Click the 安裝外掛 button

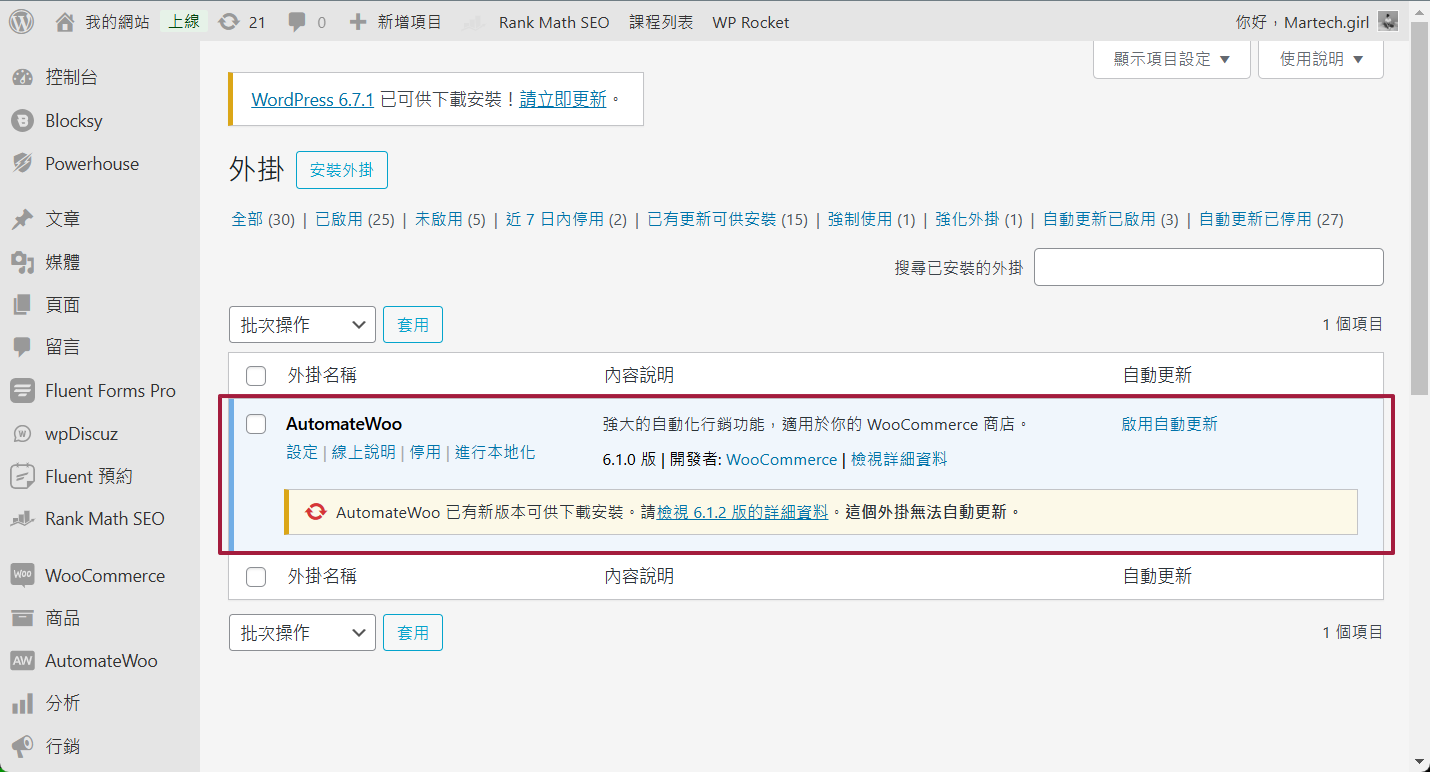(341, 170)
